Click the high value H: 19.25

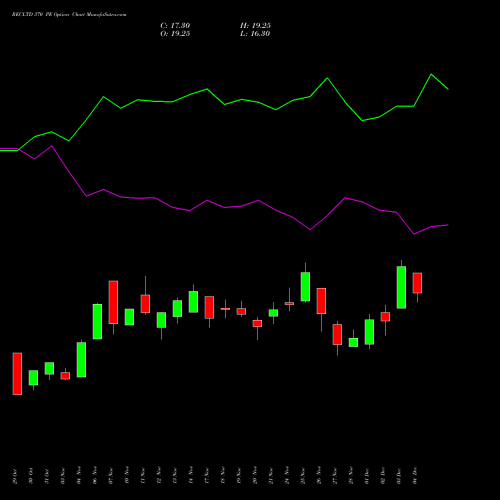click(x=255, y=26)
